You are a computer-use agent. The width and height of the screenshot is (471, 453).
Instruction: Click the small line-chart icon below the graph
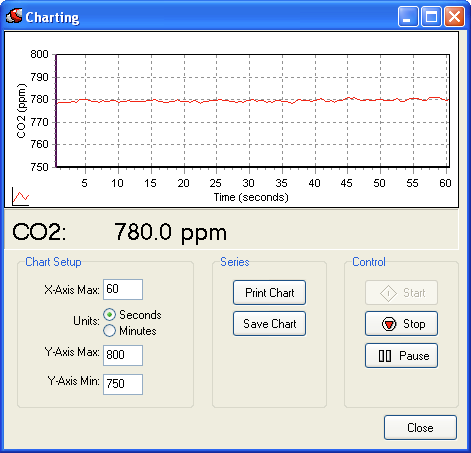coord(20,196)
